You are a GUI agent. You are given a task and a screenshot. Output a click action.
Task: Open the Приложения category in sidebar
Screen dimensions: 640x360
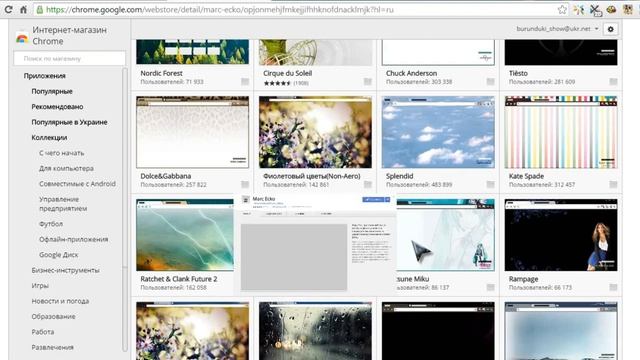44,76
